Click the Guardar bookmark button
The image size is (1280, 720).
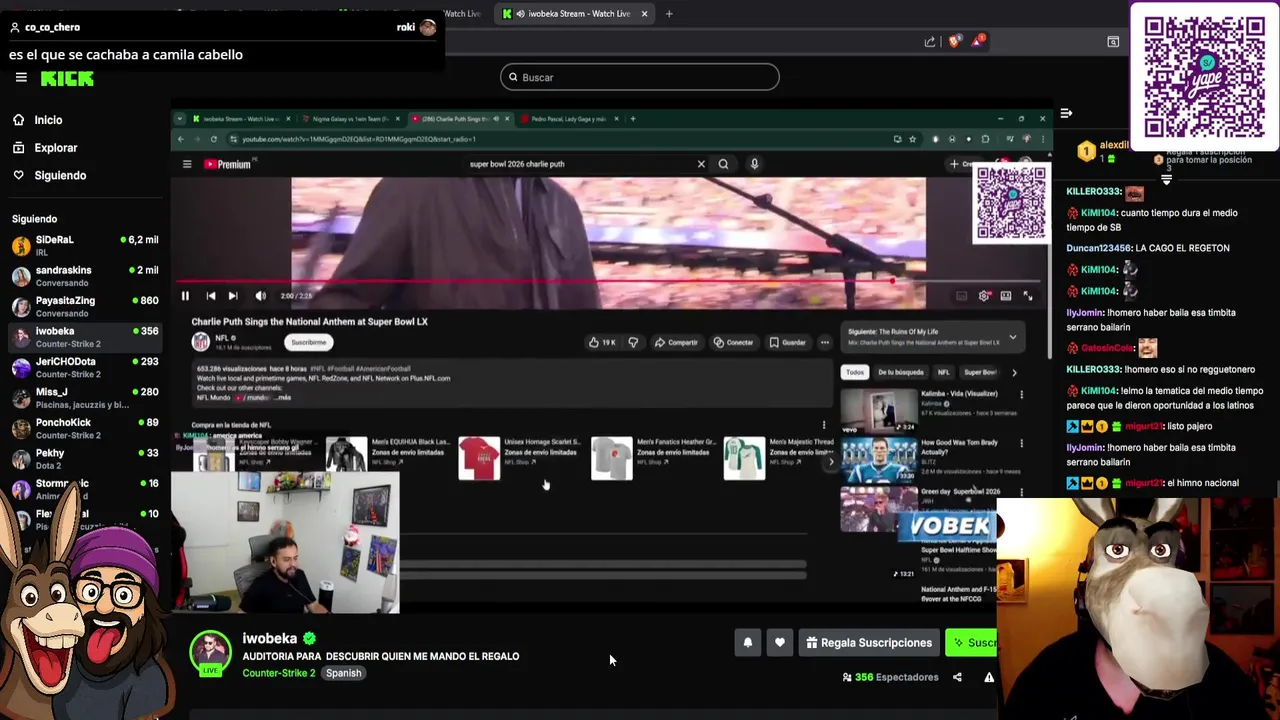787,342
